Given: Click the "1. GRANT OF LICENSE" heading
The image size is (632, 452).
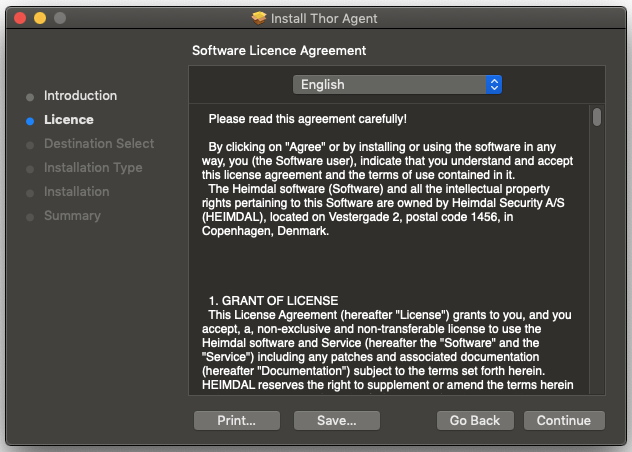Looking at the screenshot, I should [273, 301].
